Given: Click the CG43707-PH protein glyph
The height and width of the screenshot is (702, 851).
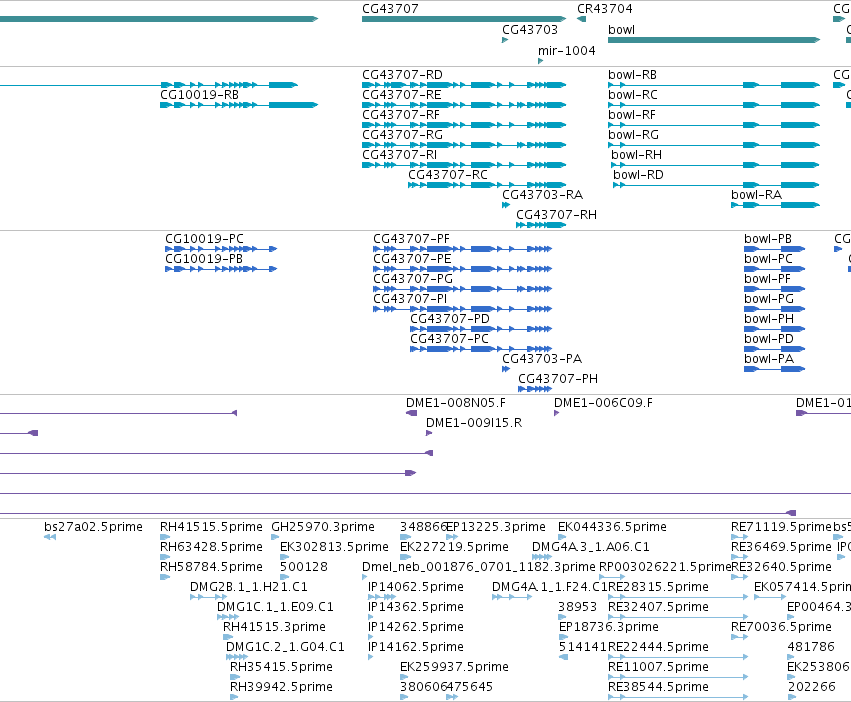Looking at the screenshot, I should click(x=535, y=389).
